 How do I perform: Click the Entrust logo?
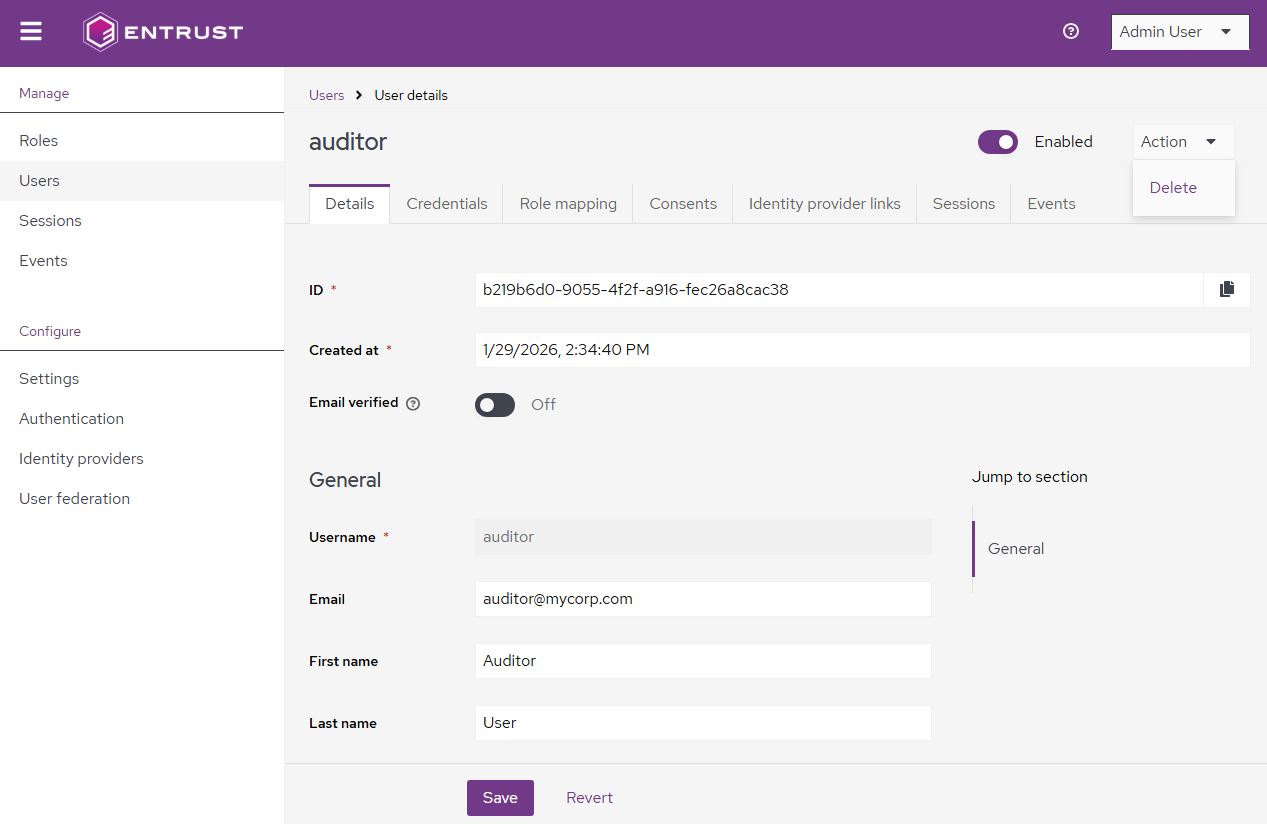tap(163, 32)
